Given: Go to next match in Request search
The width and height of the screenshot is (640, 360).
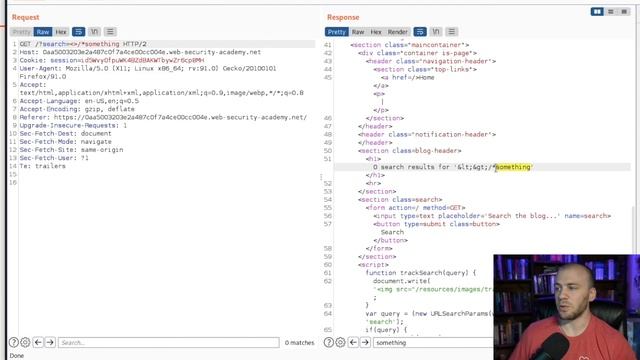Looking at the screenshot, I should (50, 342).
